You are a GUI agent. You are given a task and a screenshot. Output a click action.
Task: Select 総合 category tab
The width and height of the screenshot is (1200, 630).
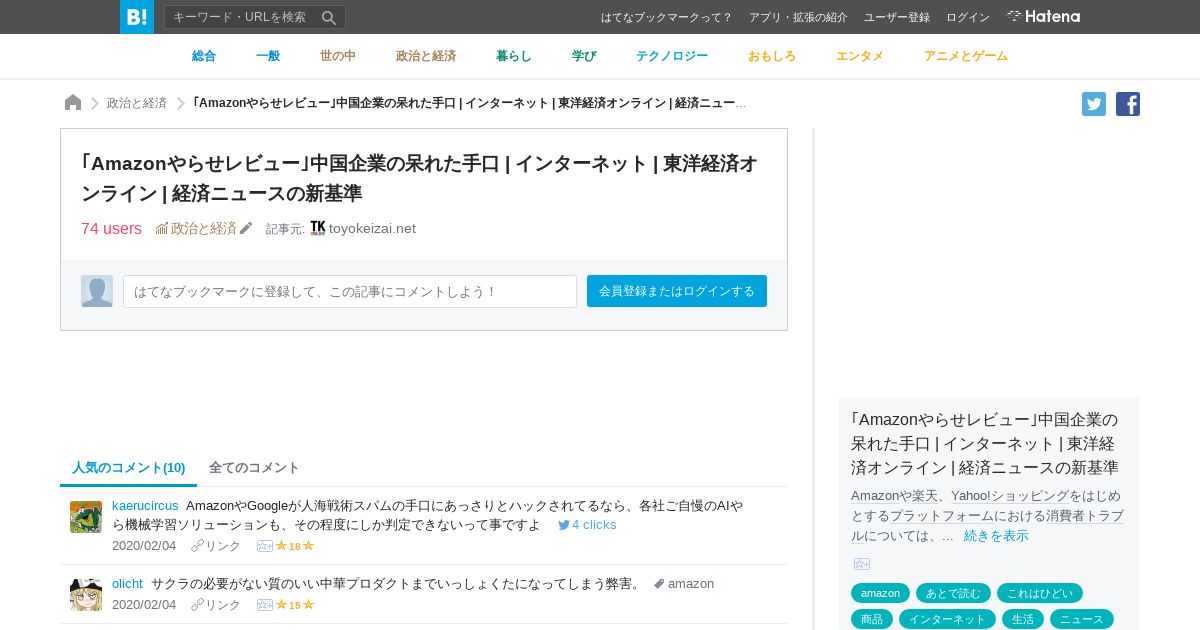point(204,56)
